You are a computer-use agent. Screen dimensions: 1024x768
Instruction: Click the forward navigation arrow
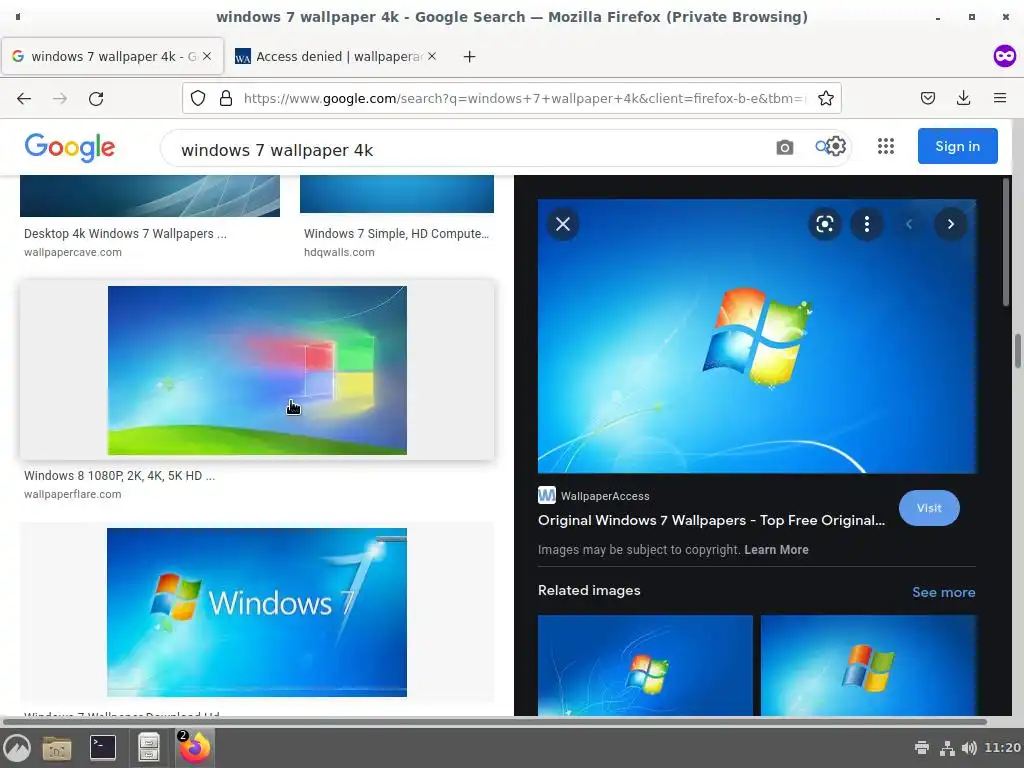(59, 99)
